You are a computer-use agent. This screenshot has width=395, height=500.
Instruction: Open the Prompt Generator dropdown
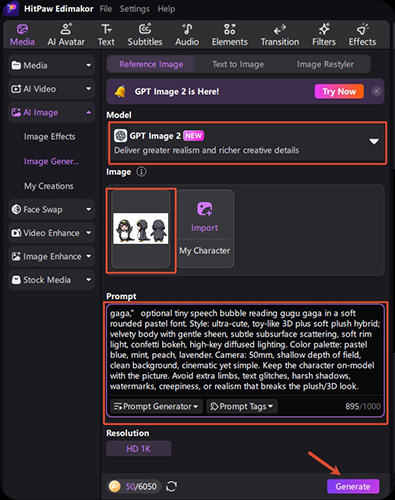pyautogui.click(x=156, y=406)
